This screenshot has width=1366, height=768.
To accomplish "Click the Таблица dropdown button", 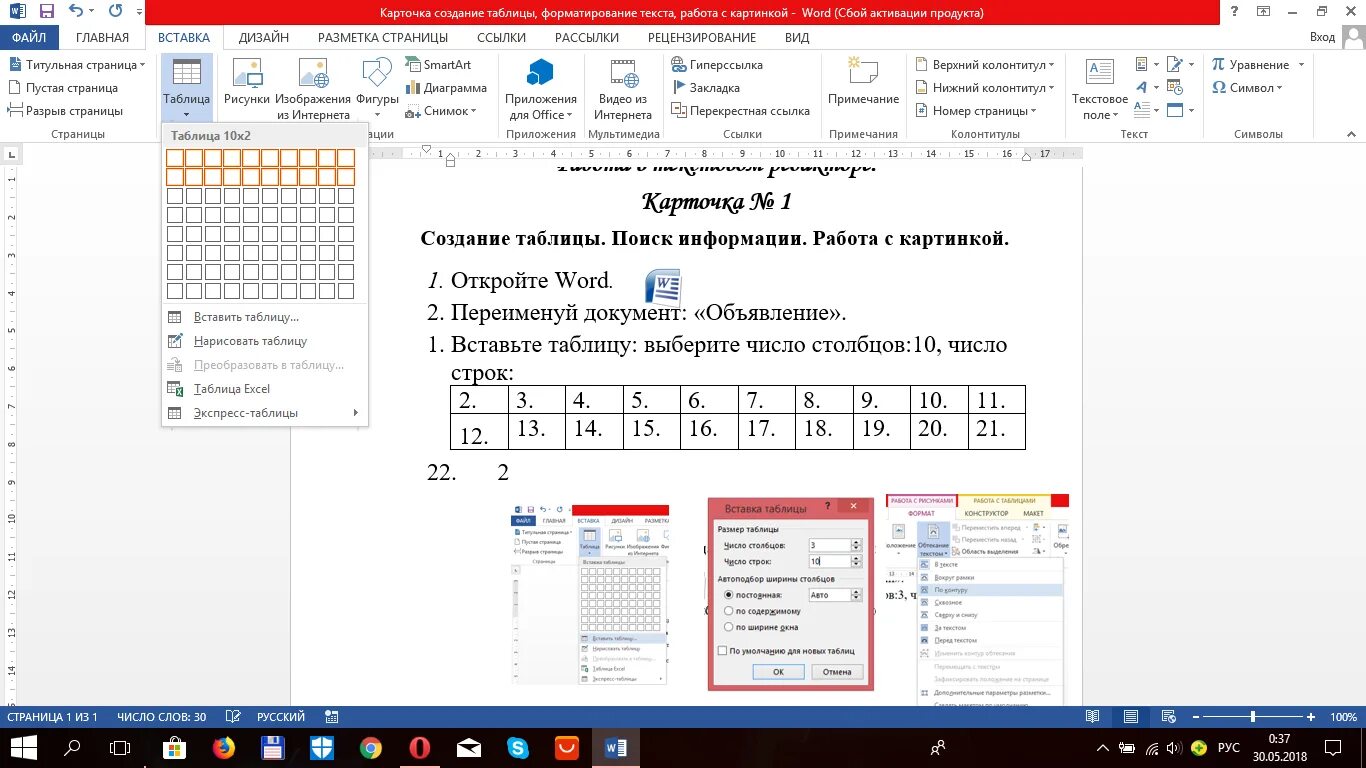I will (186, 88).
